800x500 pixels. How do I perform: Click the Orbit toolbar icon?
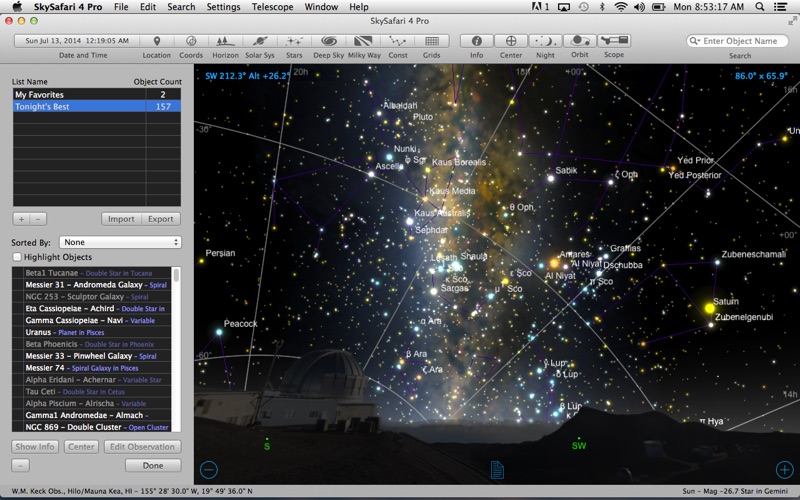[x=580, y=41]
